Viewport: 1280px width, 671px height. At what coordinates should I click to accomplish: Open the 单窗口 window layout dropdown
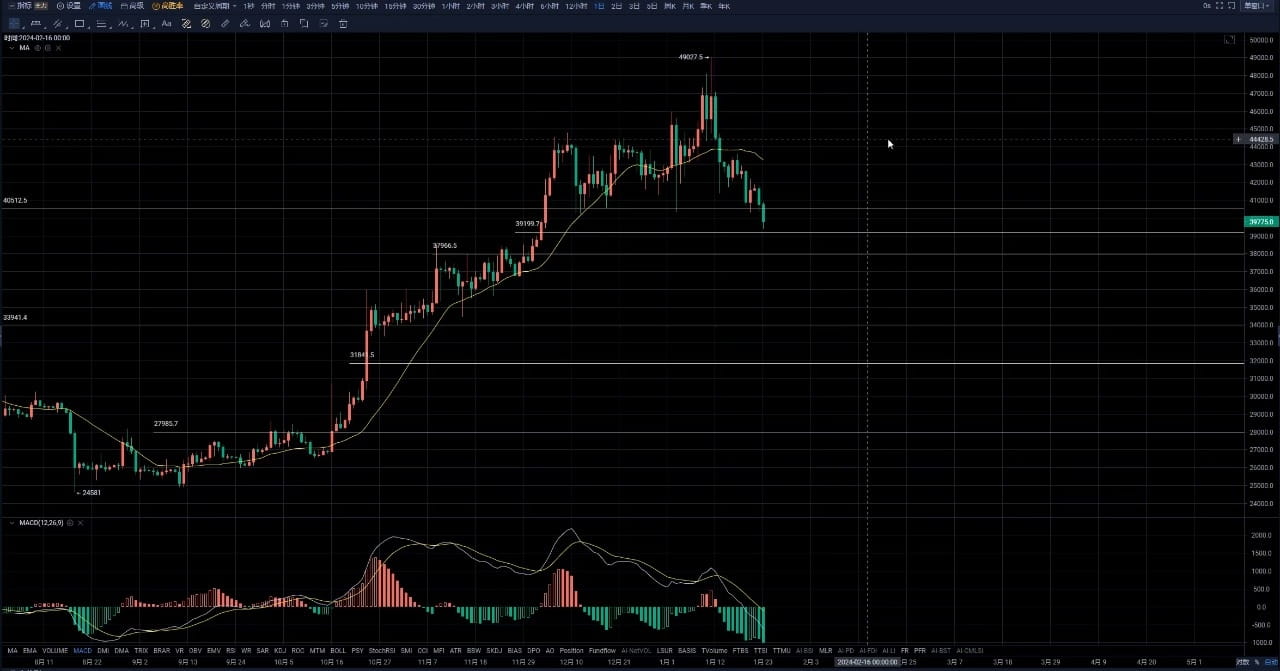pos(1257,6)
